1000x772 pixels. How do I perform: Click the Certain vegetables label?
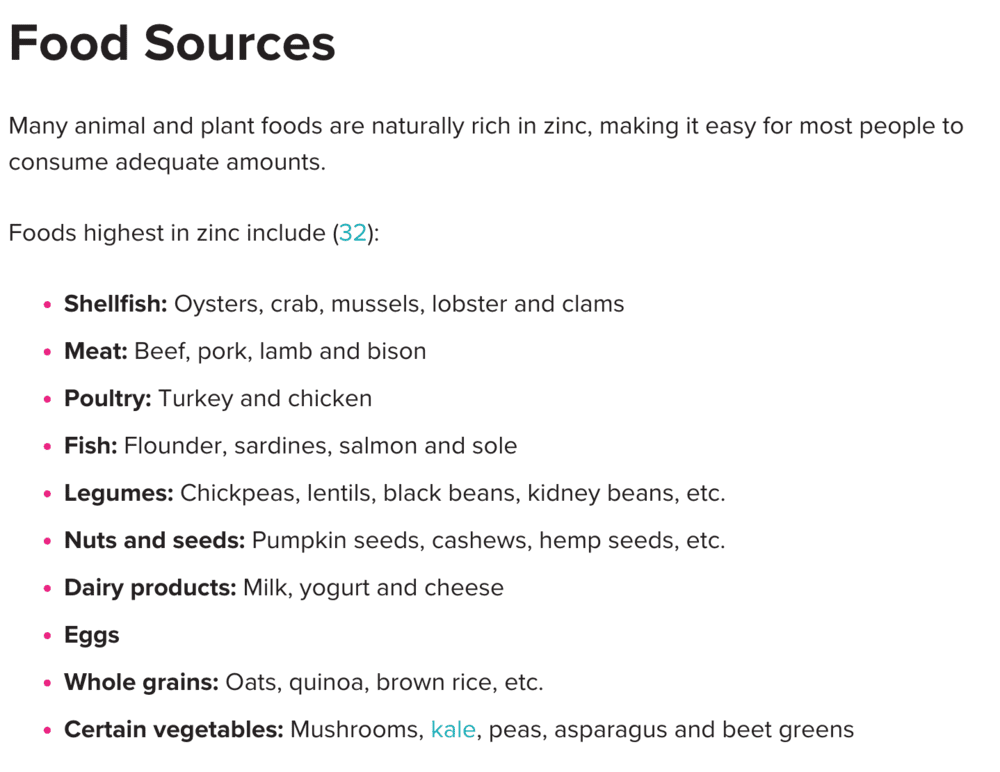point(173,729)
